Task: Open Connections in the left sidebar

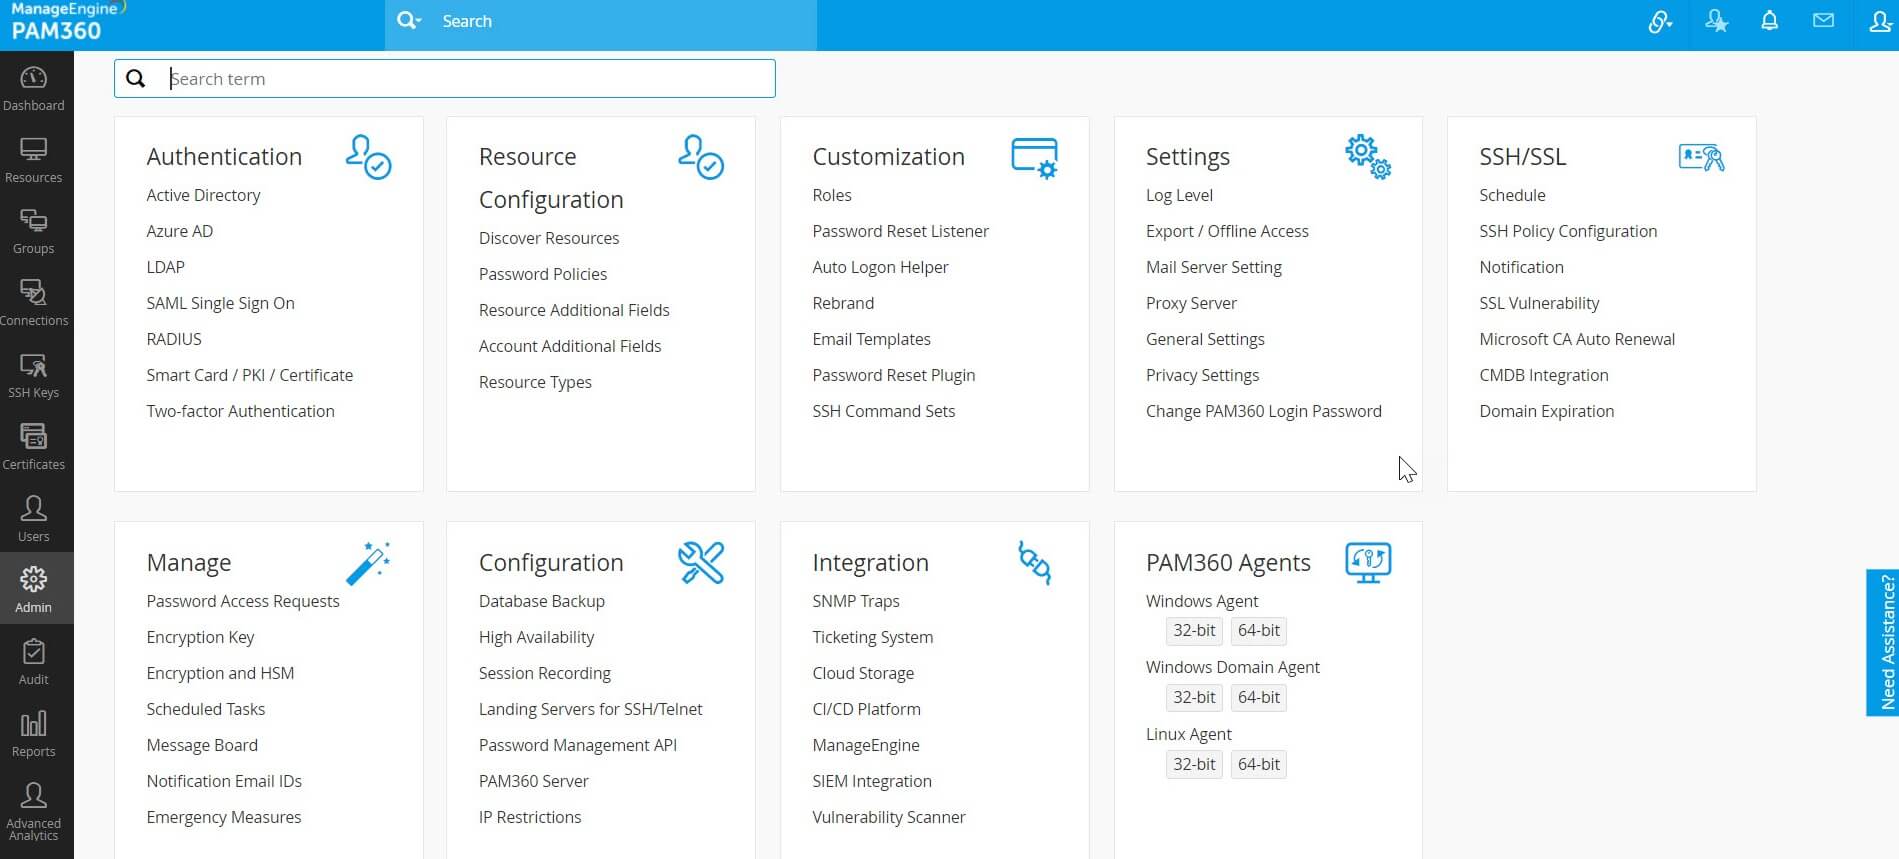Action: point(34,303)
